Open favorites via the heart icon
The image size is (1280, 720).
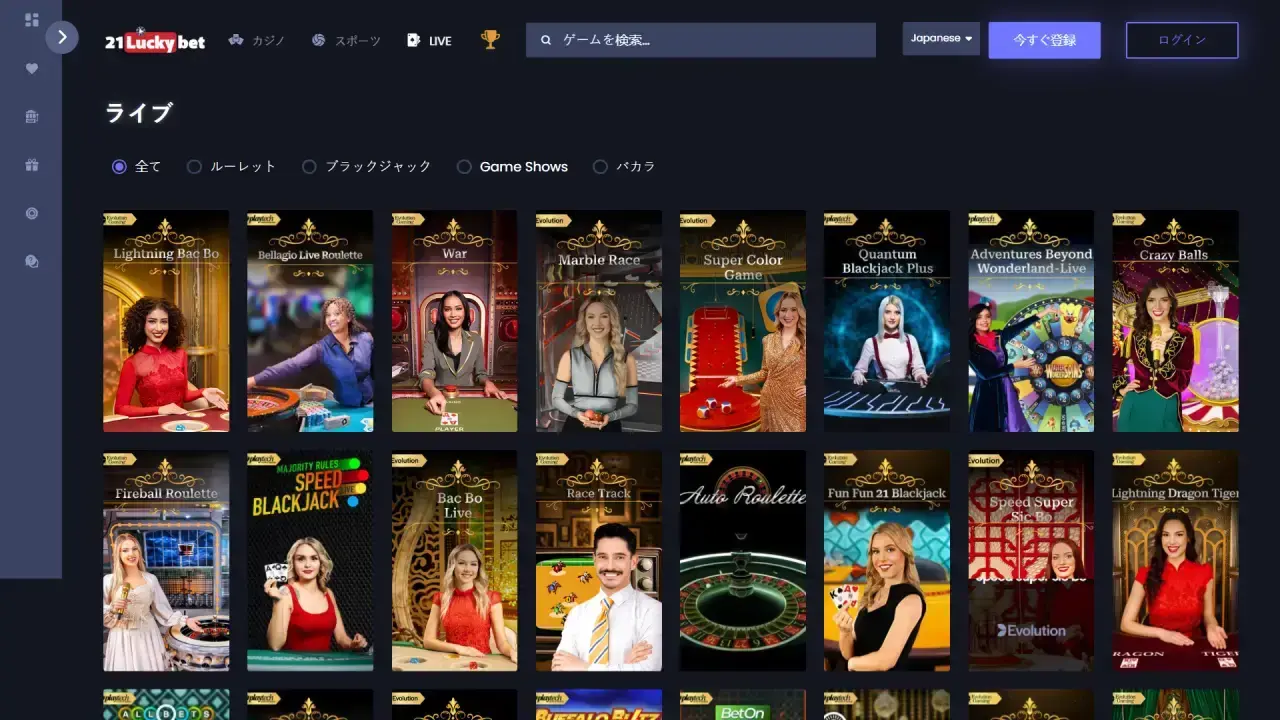[x=31, y=69]
